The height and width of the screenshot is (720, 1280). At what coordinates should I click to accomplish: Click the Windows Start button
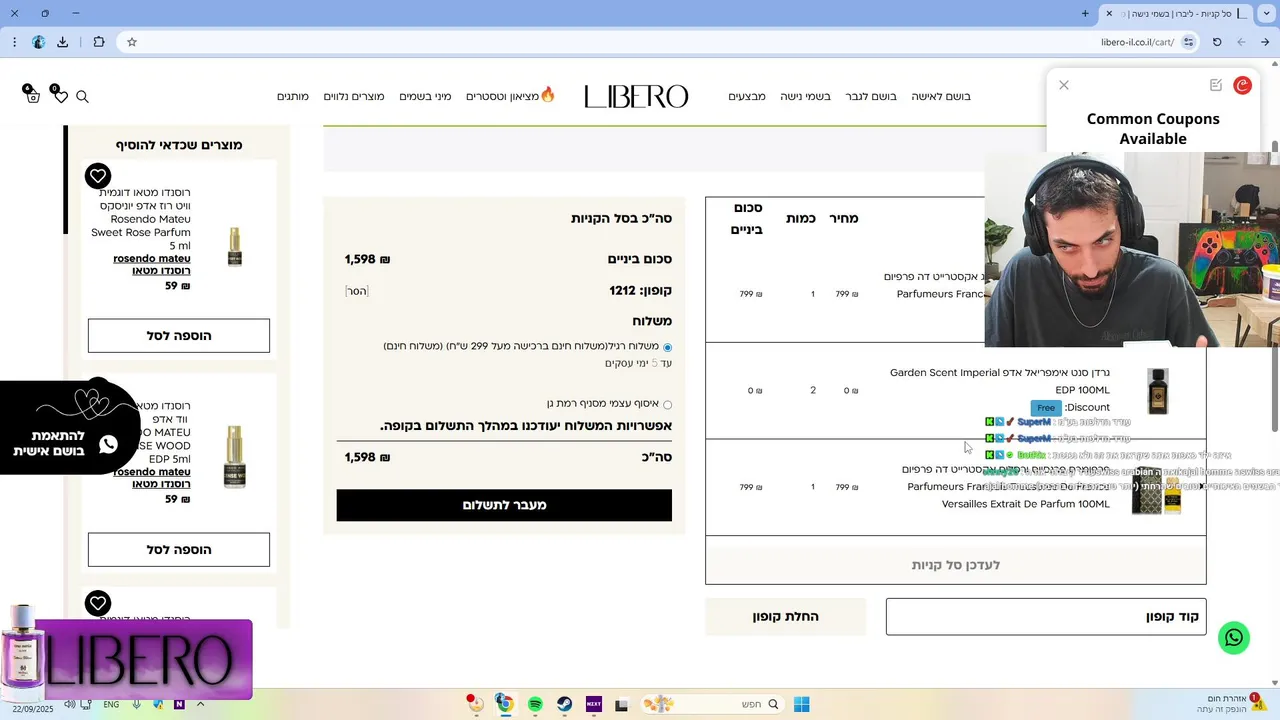pos(801,704)
